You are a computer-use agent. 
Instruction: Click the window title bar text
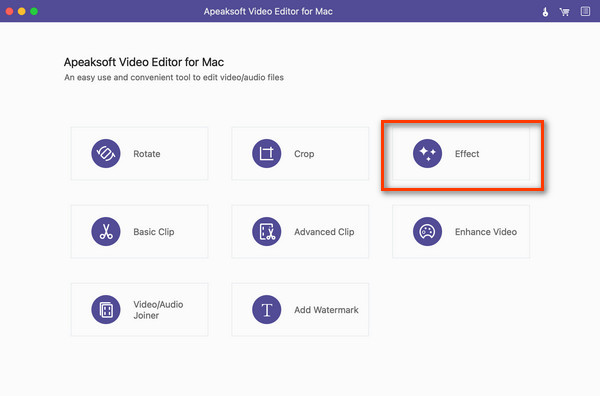(x=268, y=12)
